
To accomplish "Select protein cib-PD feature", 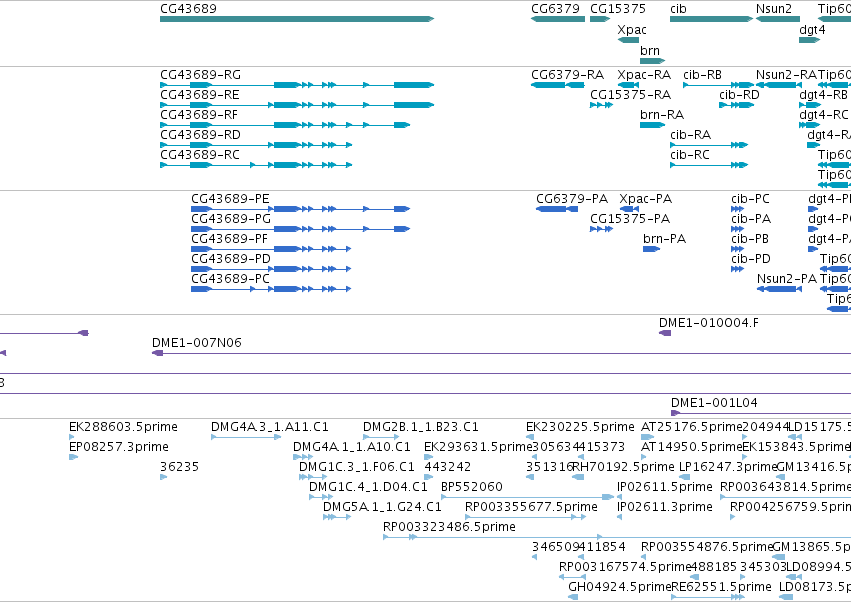I will tap(737, 269).
